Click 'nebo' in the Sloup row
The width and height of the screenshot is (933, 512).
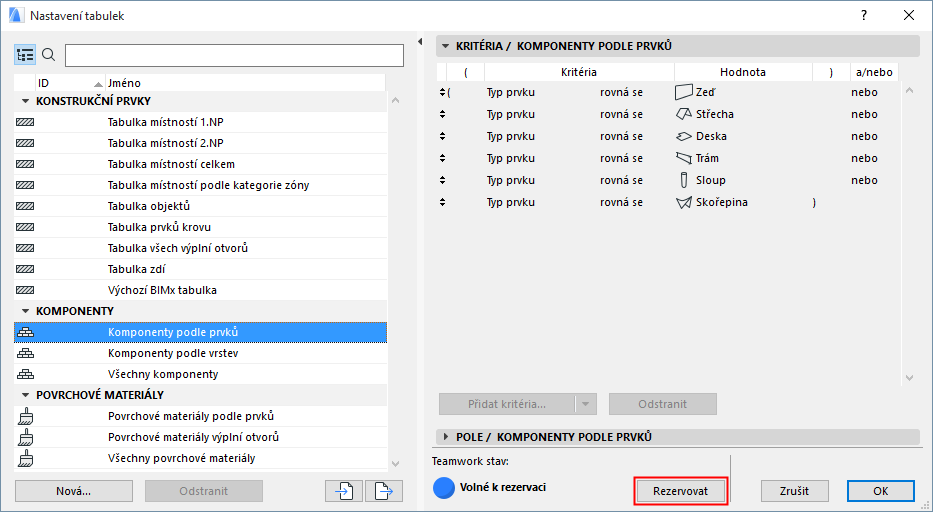tap(864, 180)
